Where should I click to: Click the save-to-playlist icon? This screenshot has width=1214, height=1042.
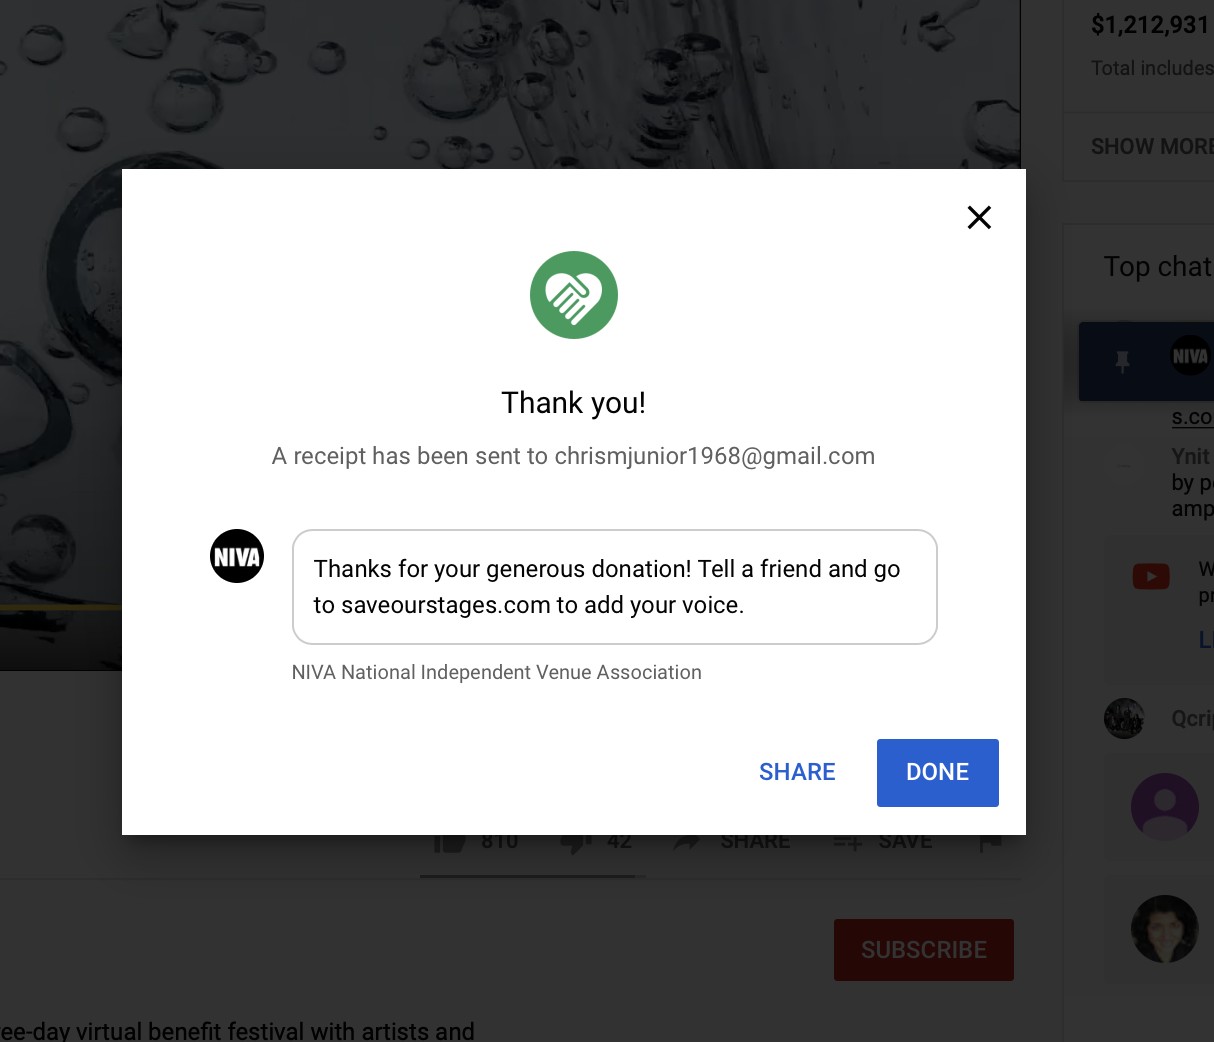coord(848,843)
